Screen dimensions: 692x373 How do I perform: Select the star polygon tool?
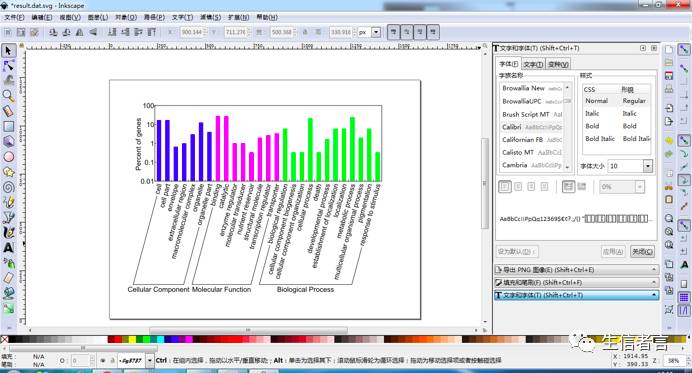(x=8, y=172)
